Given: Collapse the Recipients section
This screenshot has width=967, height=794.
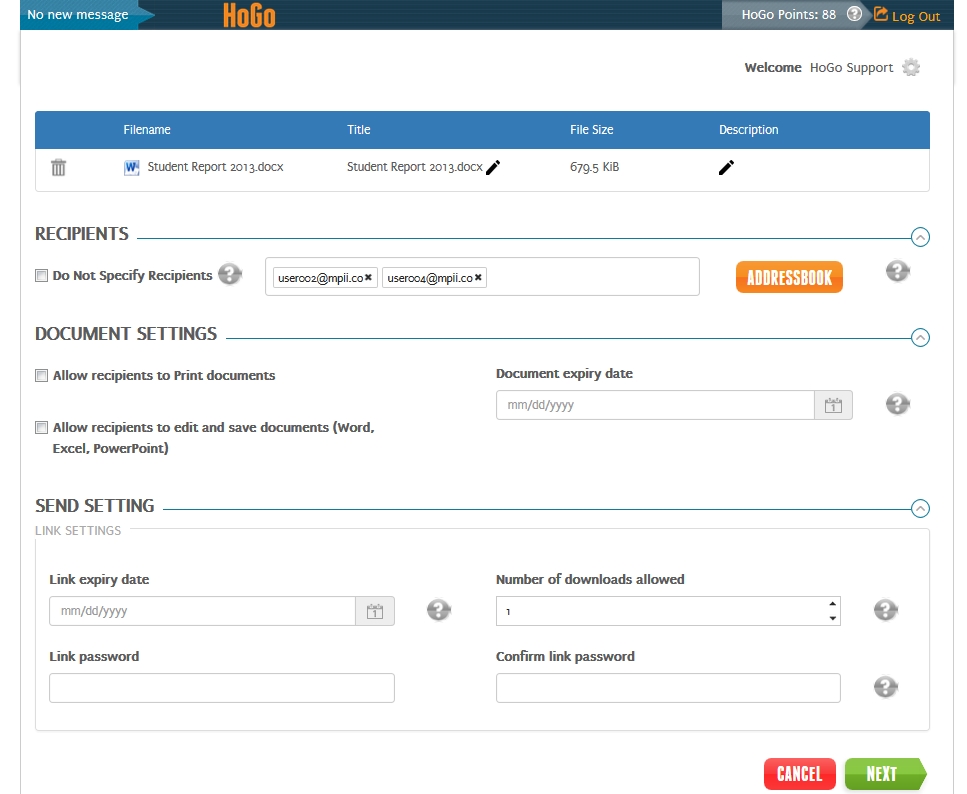Looking at the screenshot, I should [x=921, y=237].
